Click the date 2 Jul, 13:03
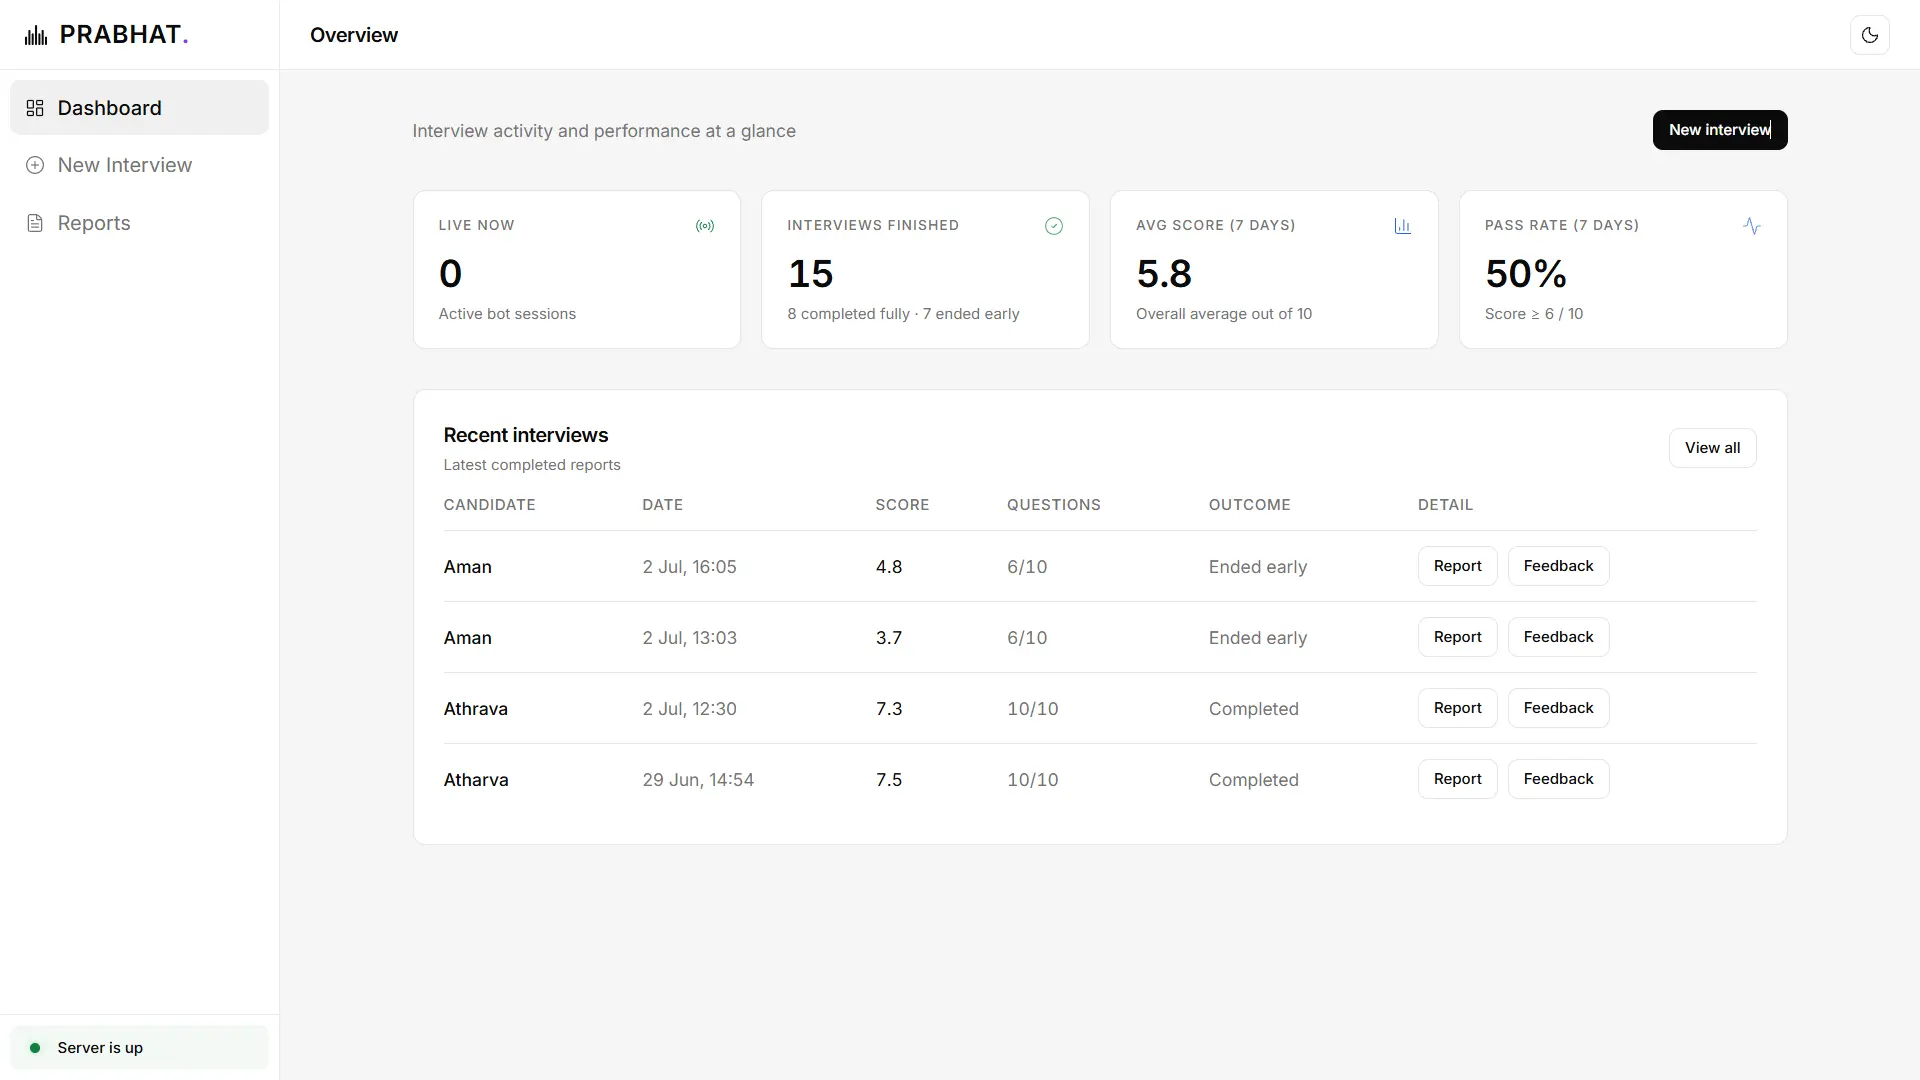1920x1080 pixels. coord(689,638)
